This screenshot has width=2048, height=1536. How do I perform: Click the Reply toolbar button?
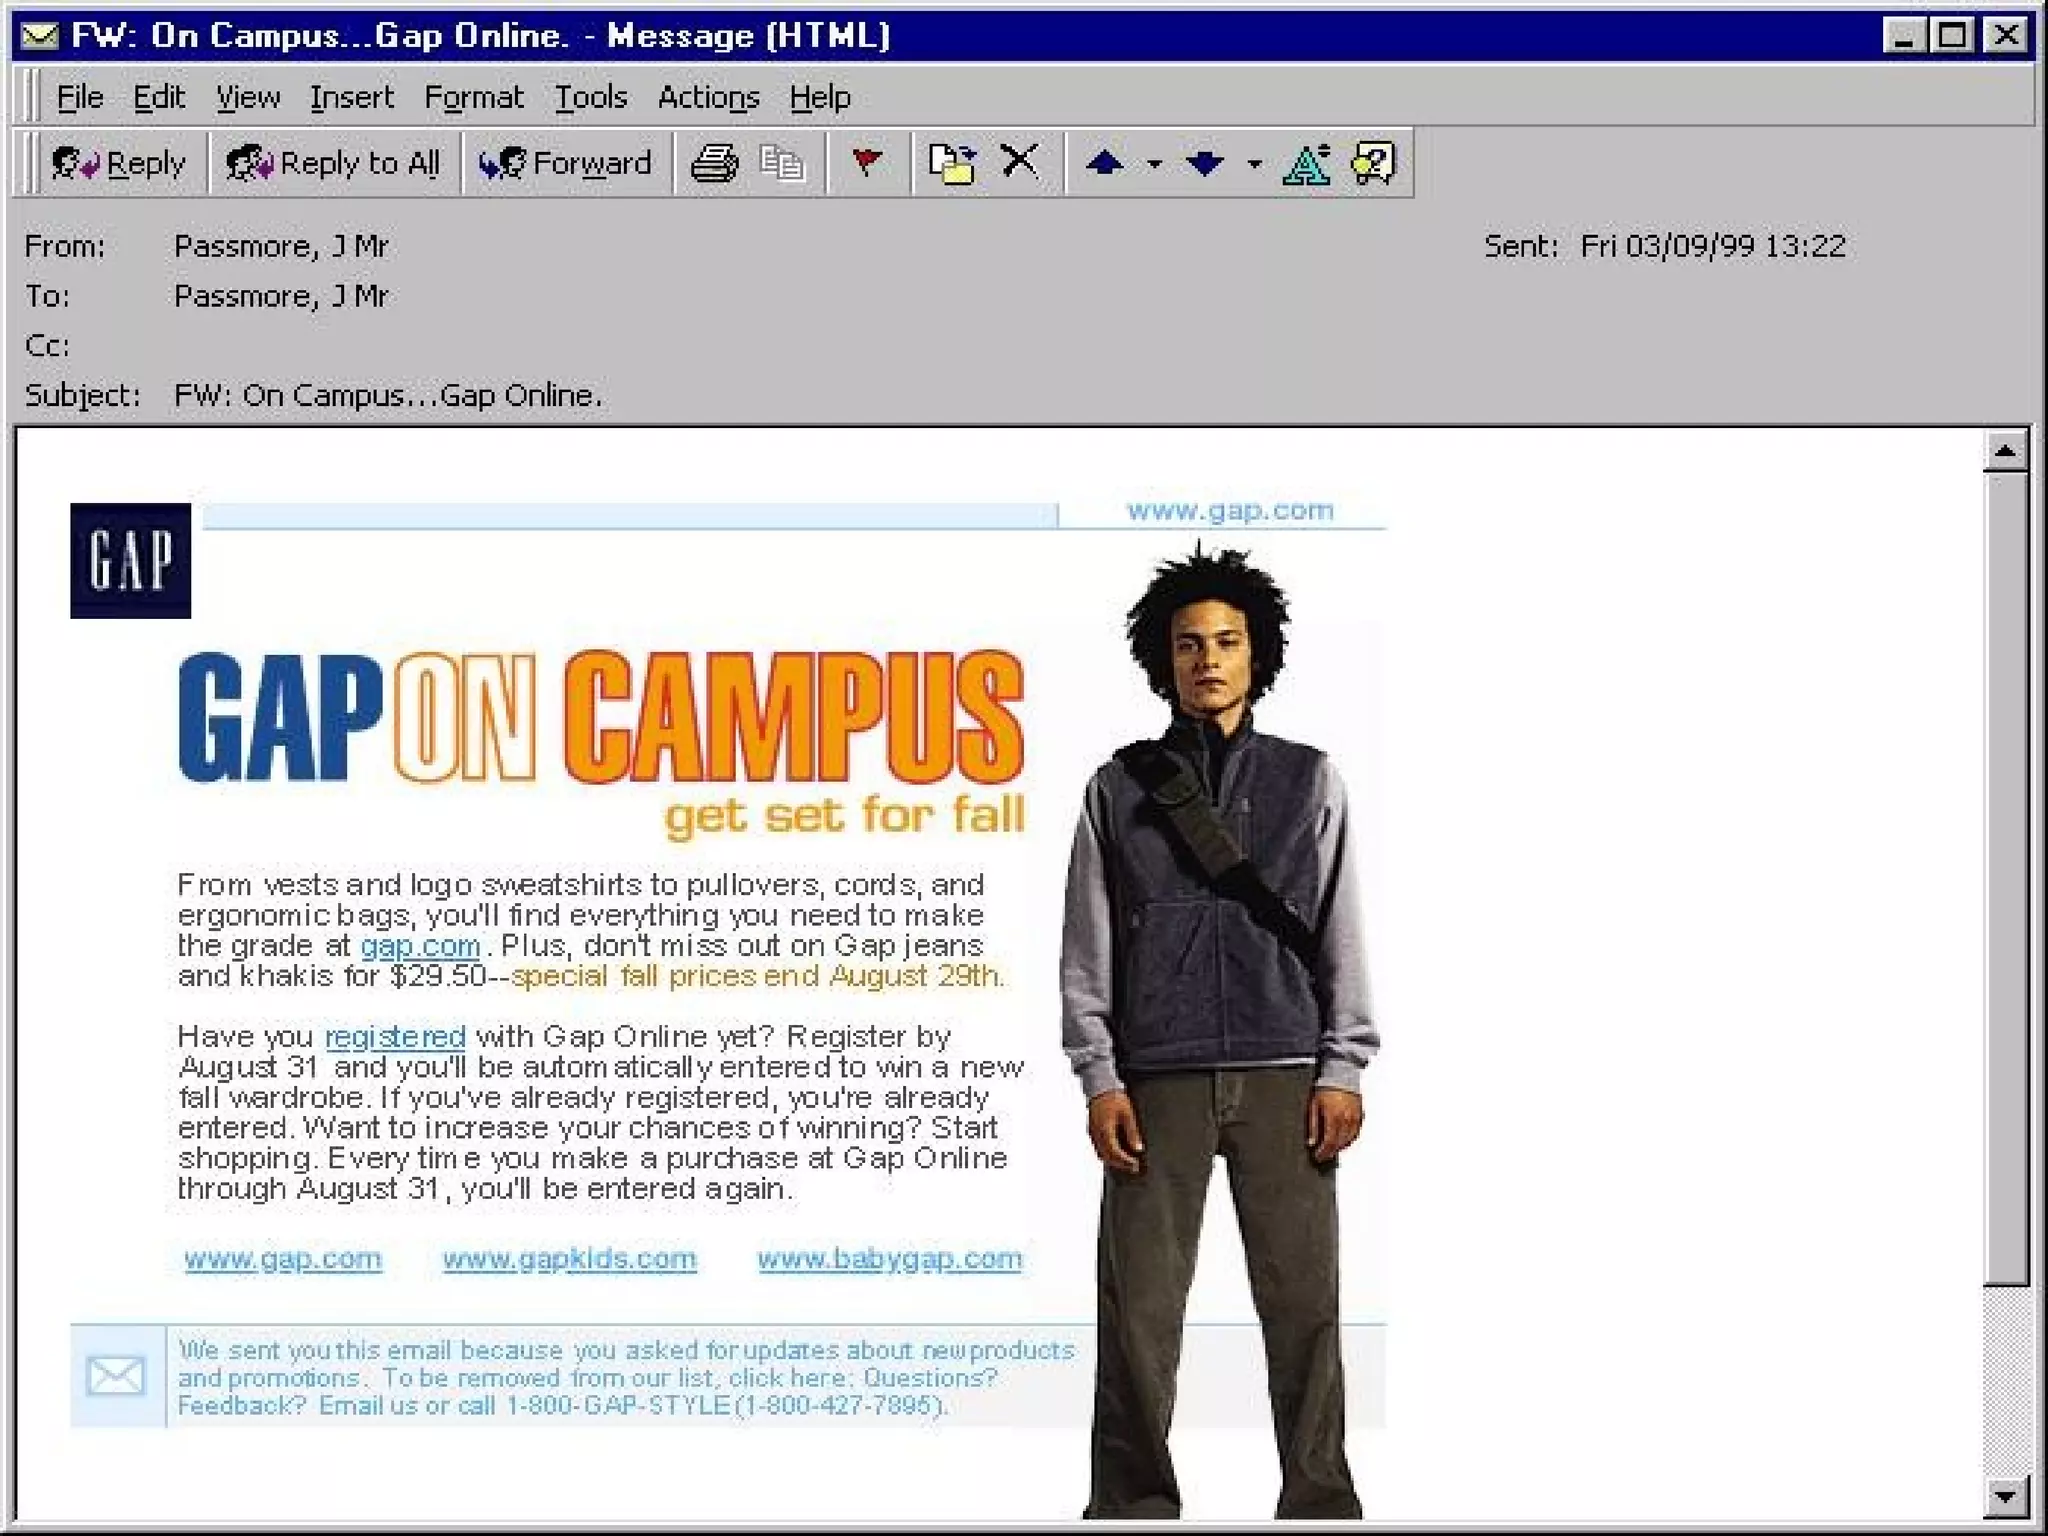tap(119, 163)
